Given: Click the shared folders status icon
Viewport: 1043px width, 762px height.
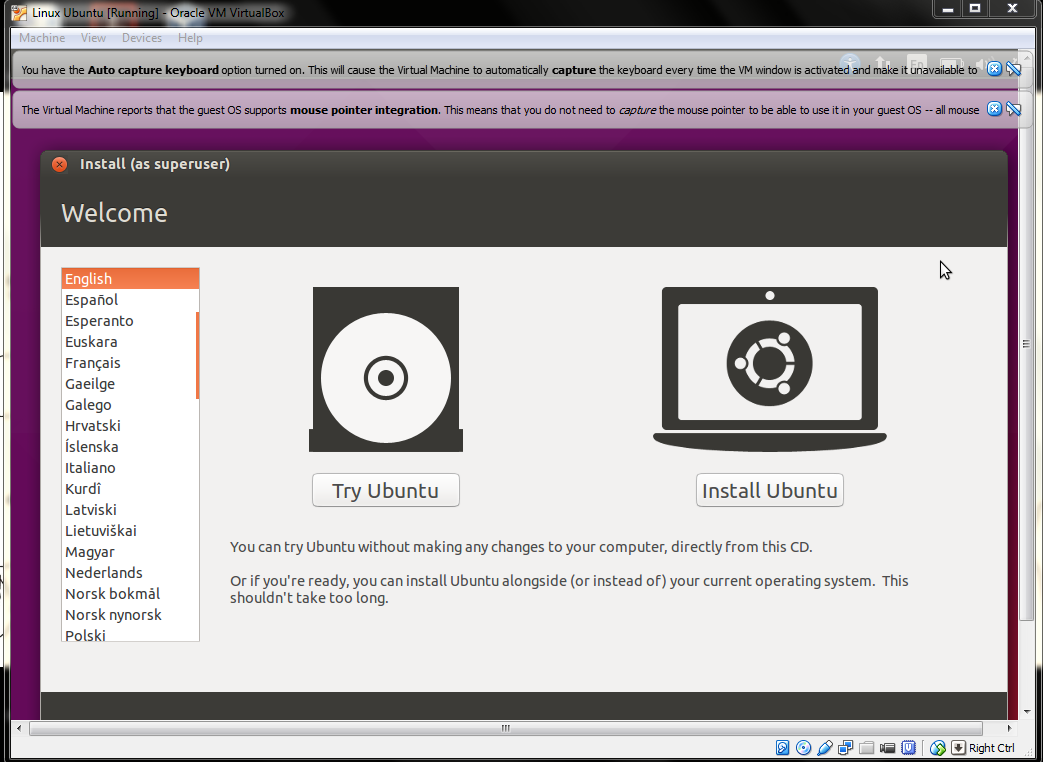Looking at the screenshot, I should 866,747.
